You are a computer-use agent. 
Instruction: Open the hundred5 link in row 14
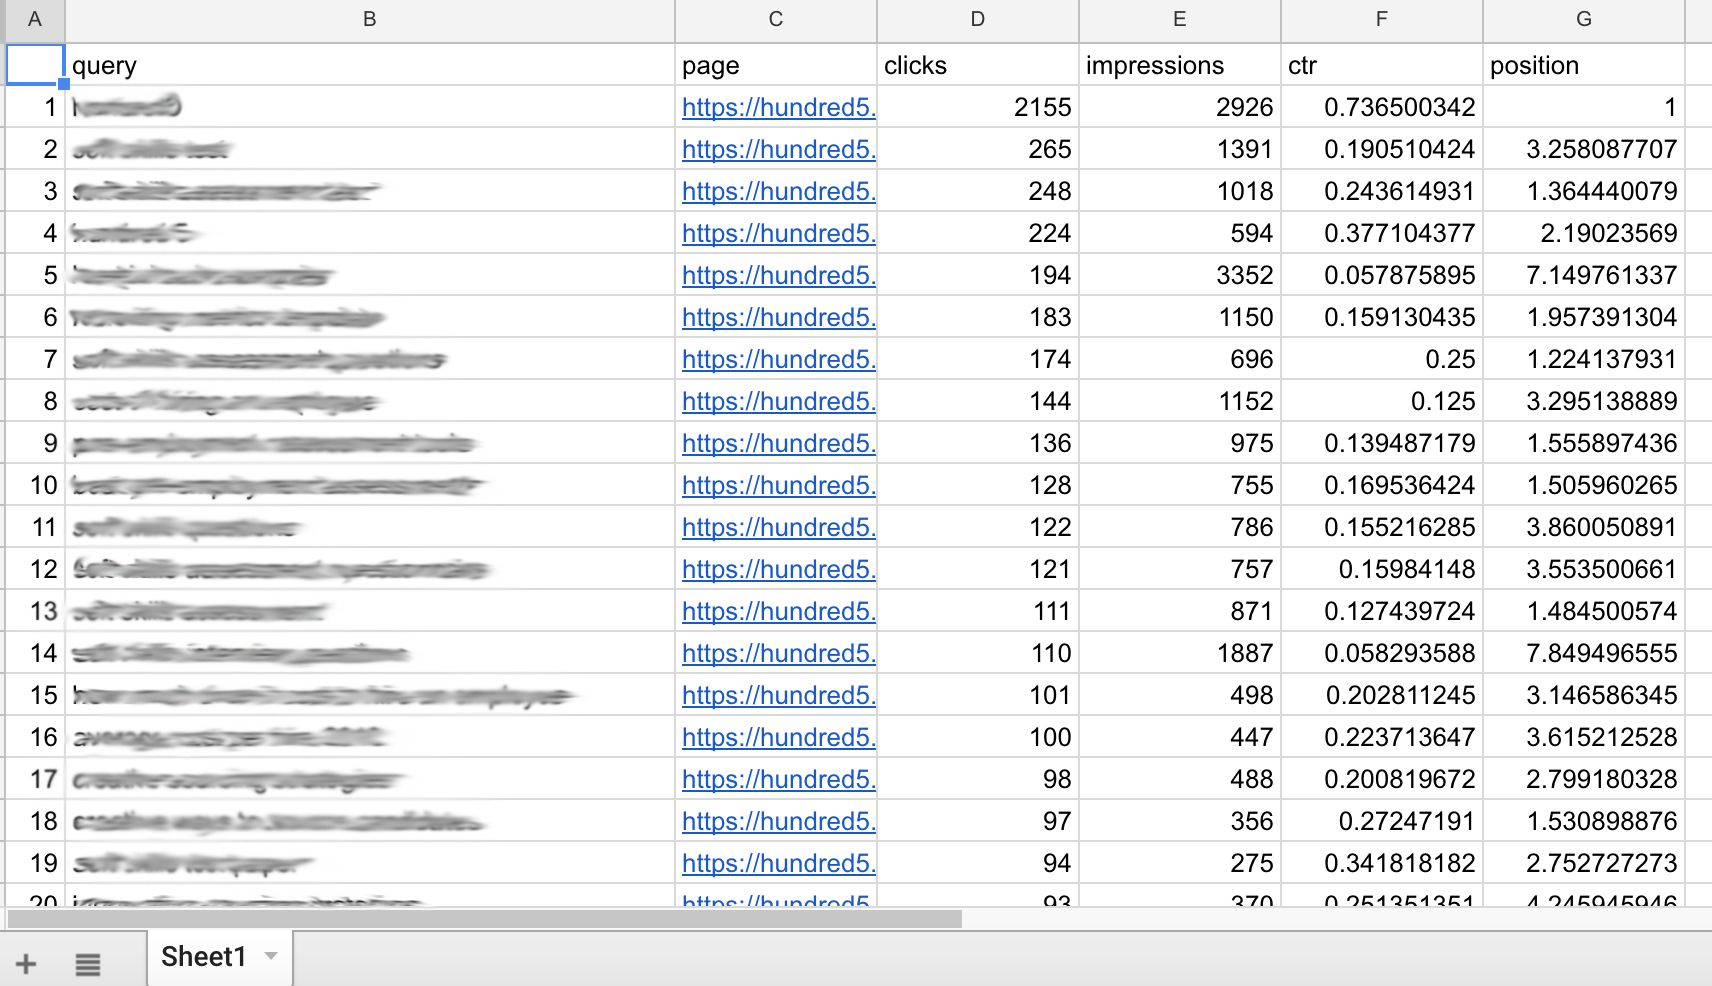(x=779, y=653)
